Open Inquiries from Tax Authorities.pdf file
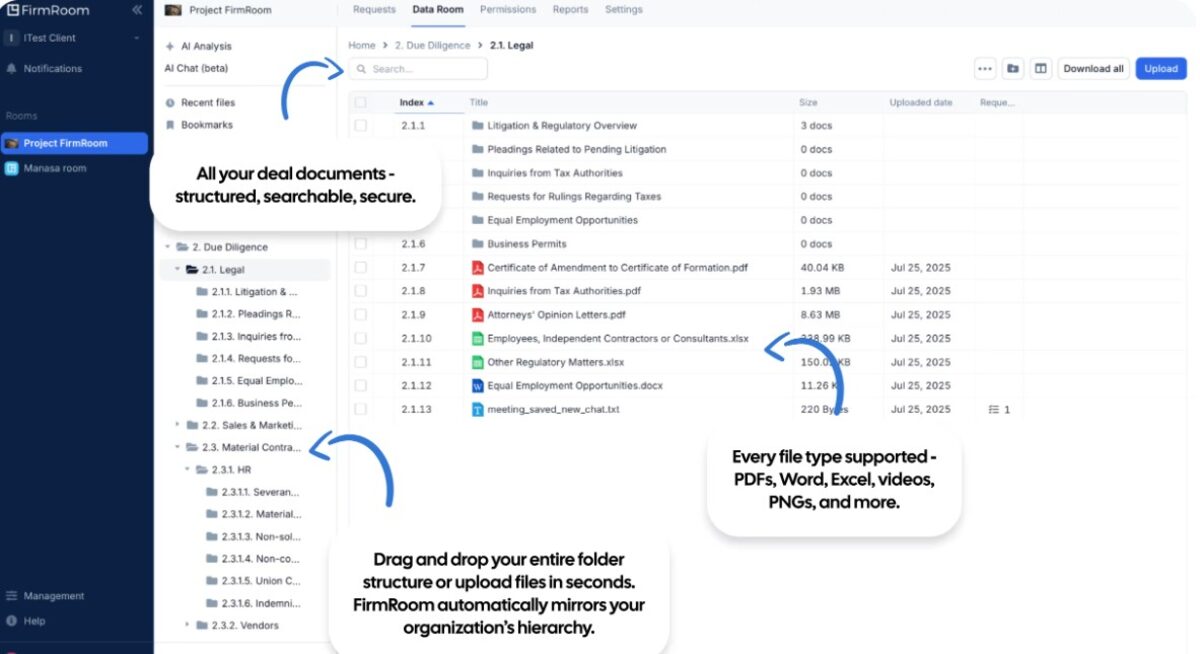Viewport: 1200px width, 654px height. click(x=564, y=291)
